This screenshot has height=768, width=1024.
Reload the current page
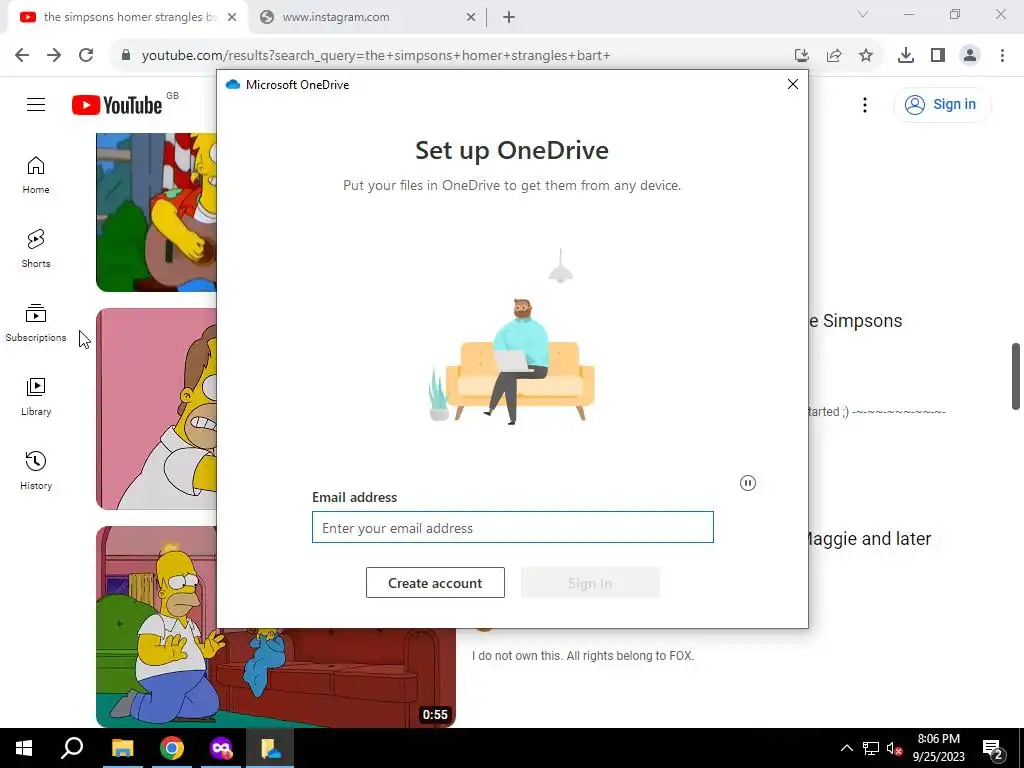coord(86,56)
